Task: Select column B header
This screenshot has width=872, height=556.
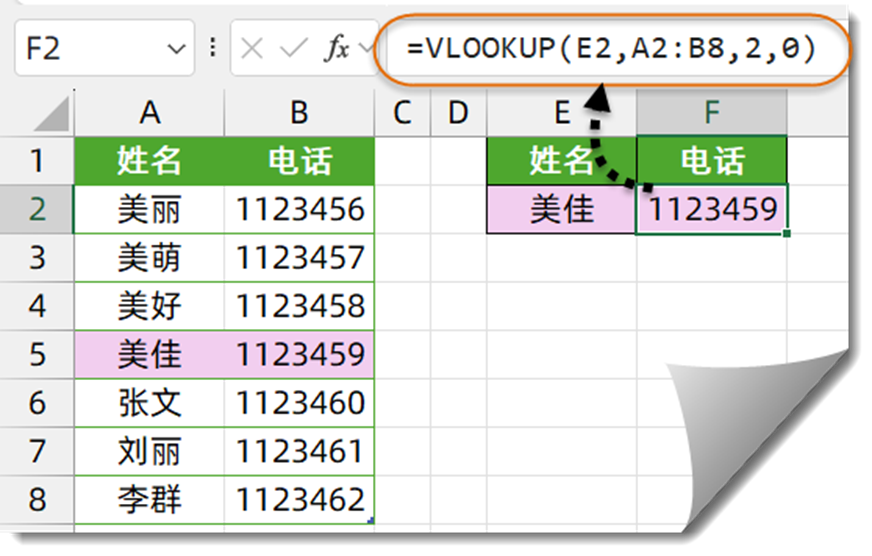Action: 299,113
